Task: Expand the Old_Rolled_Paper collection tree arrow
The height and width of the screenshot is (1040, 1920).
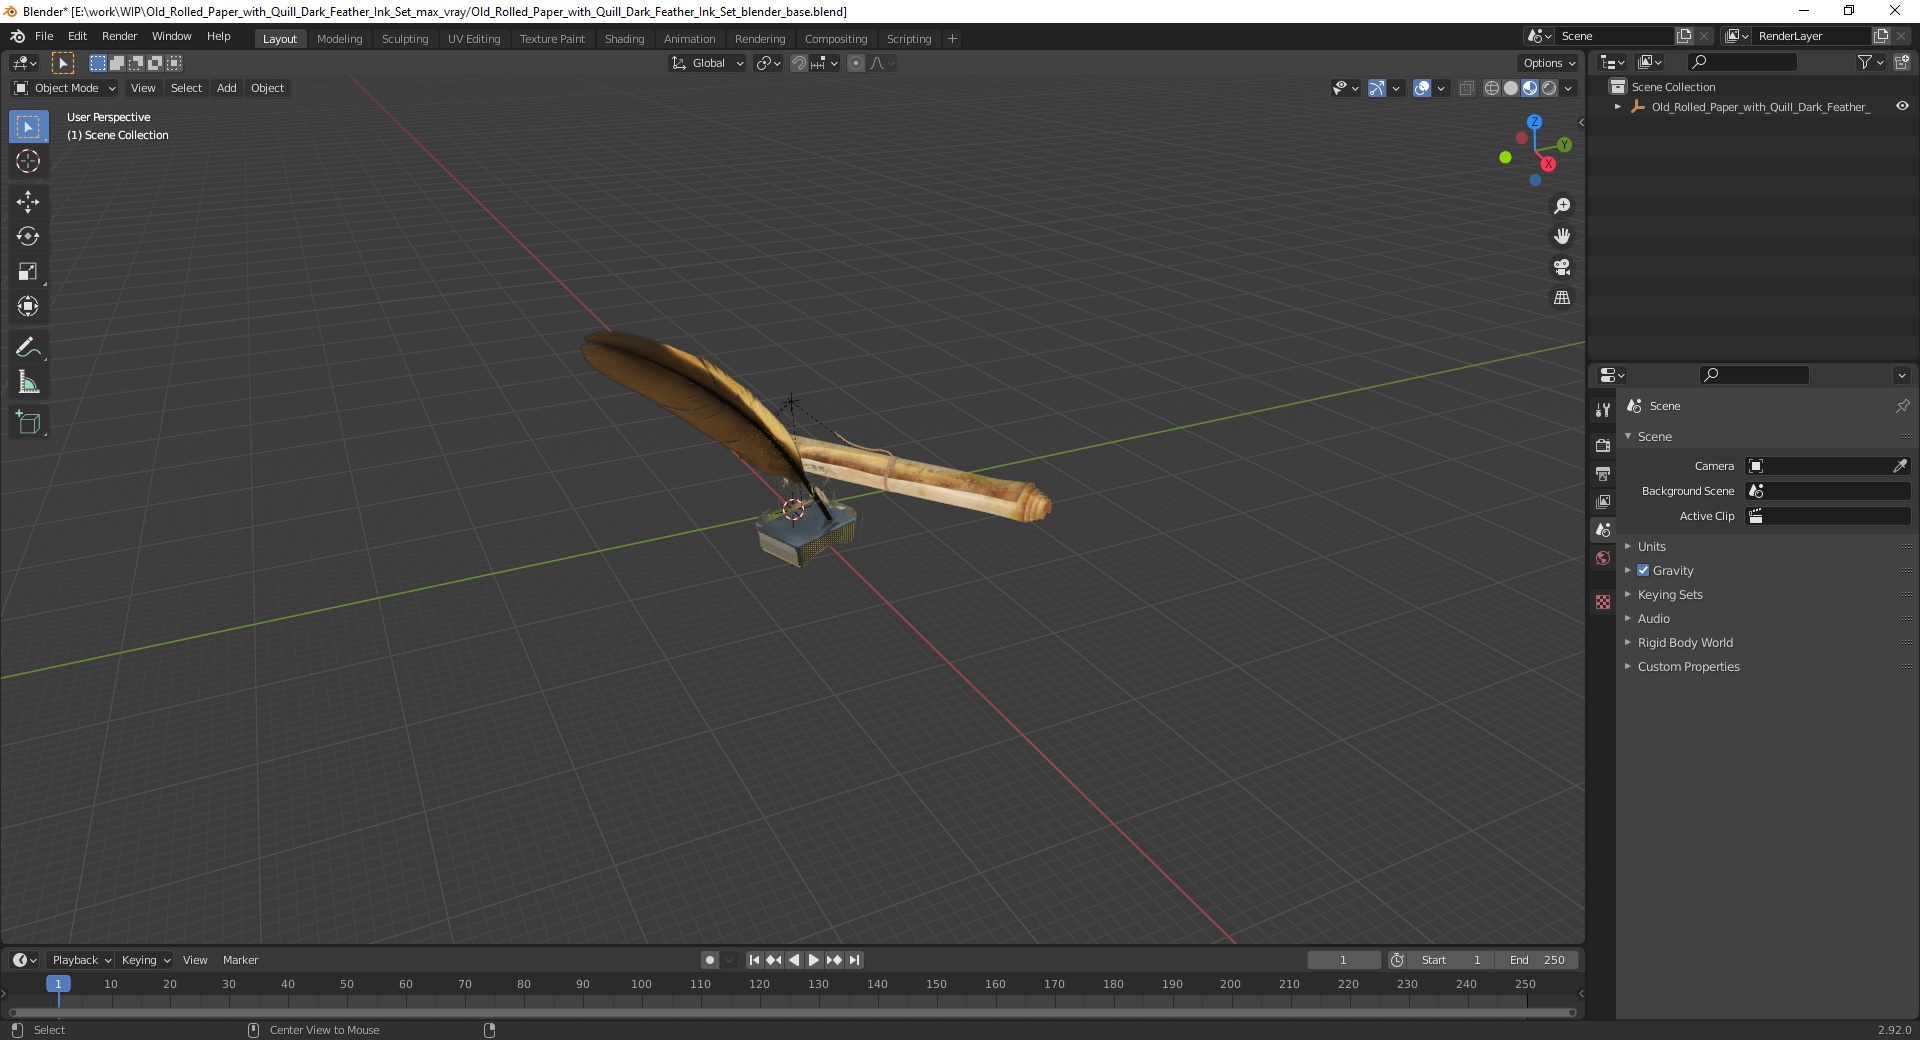Action: tap(1618, 106)
